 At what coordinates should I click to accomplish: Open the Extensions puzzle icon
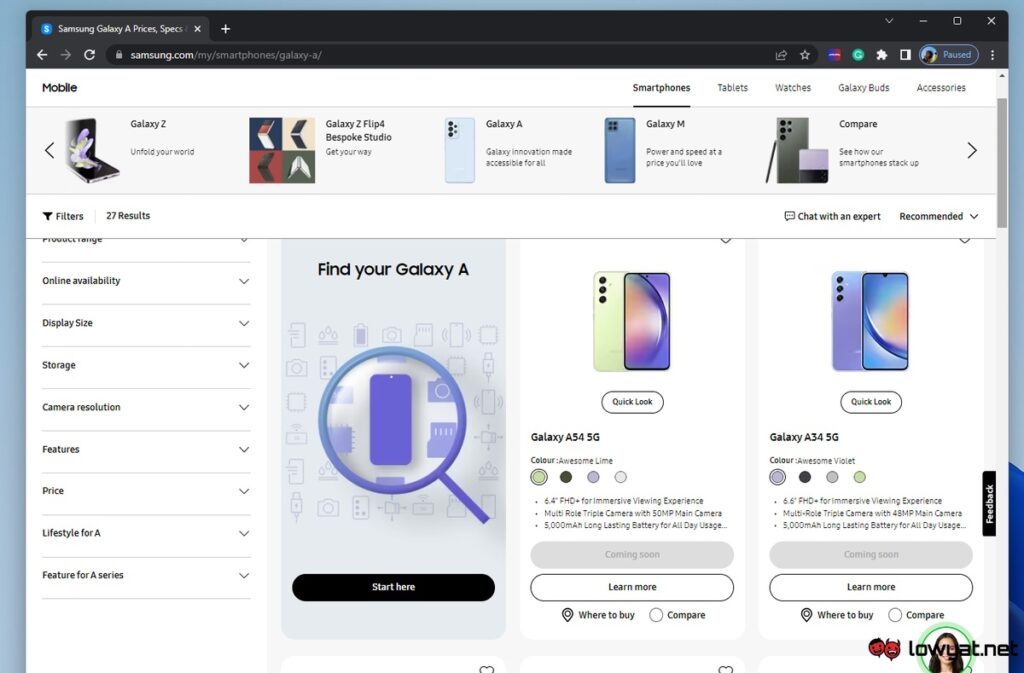click(882, 55)
